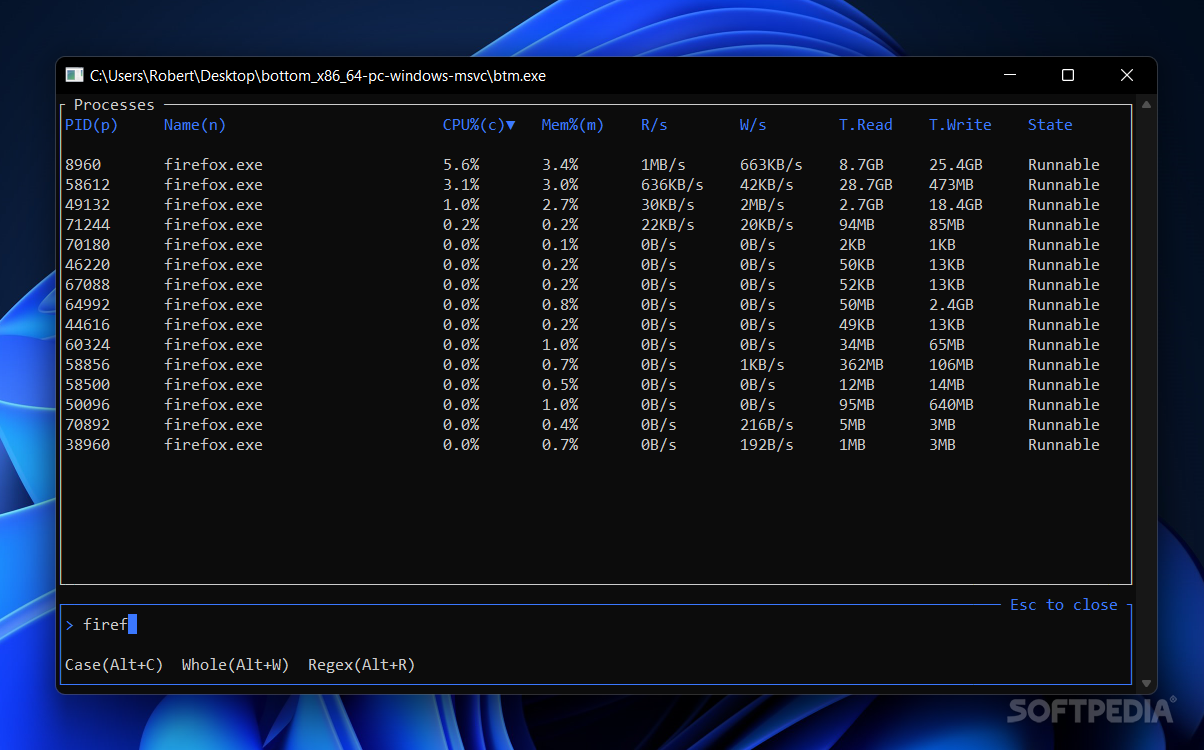Select process row with PID 70892

(596, 425)
